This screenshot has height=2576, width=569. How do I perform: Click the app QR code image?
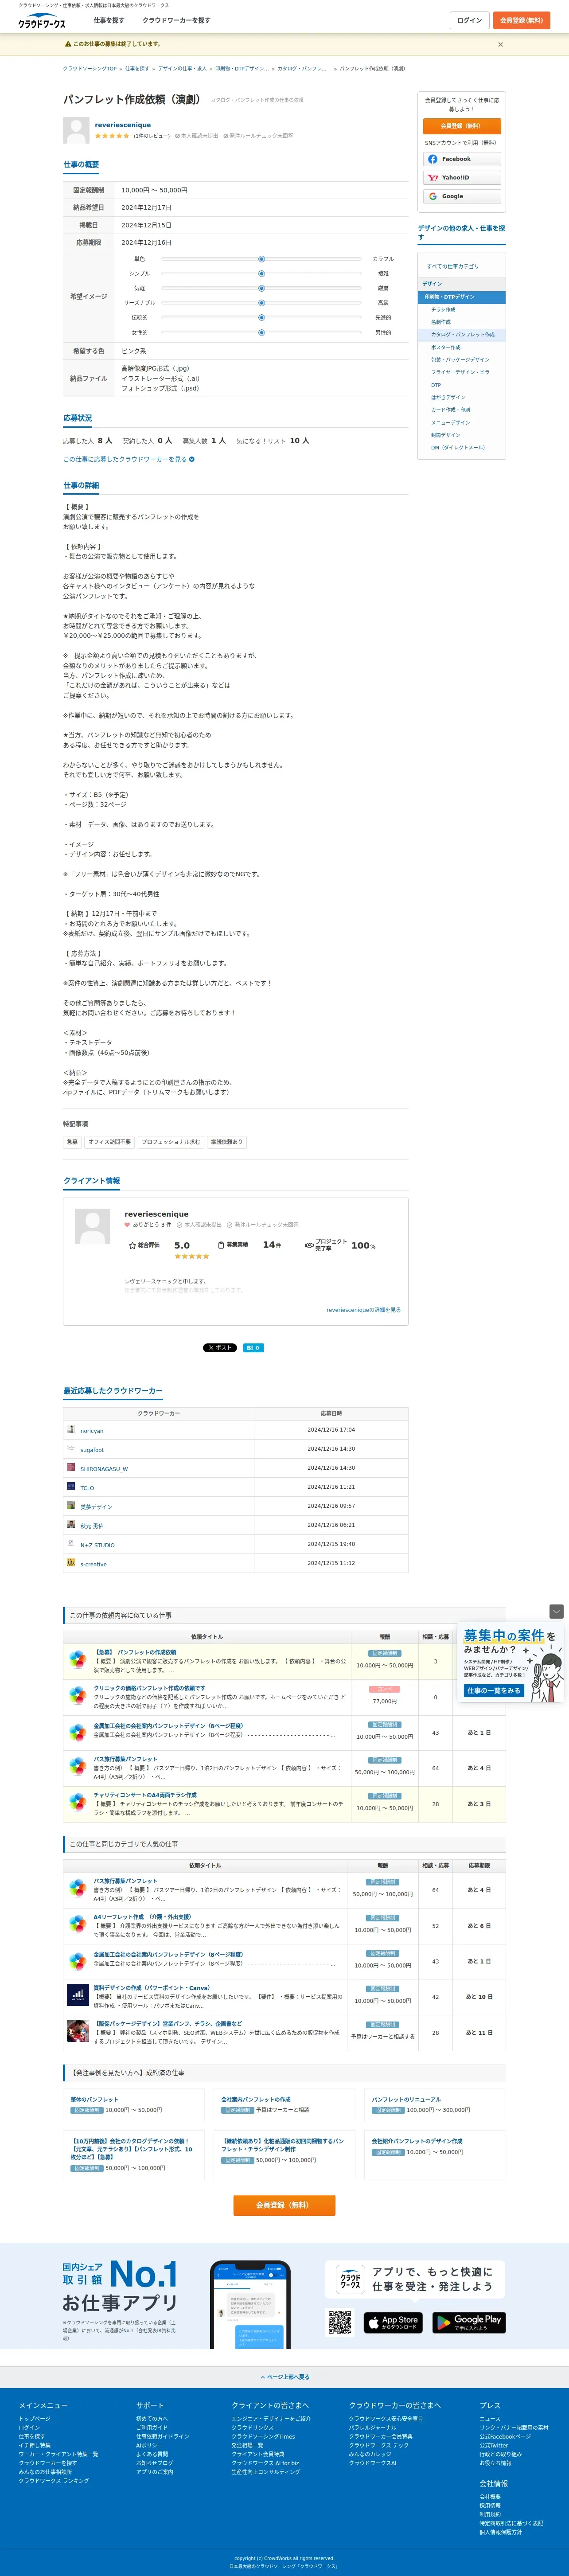click(x=340, y=2322)
